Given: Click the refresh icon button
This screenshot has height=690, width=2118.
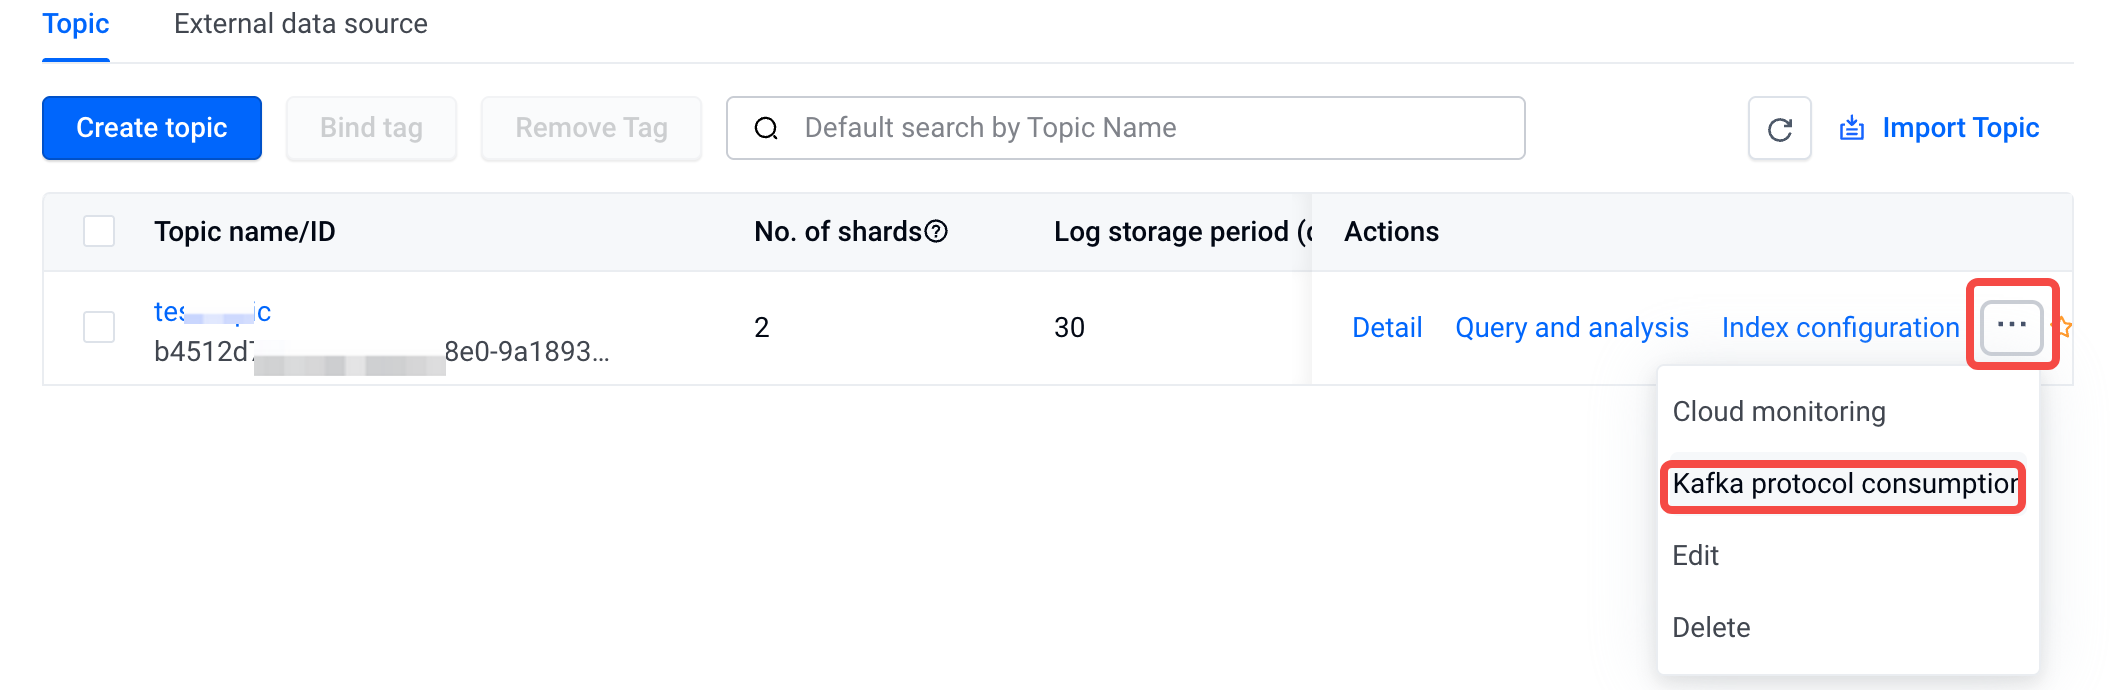Looking at the screenshot, I should click(1779, 128).
